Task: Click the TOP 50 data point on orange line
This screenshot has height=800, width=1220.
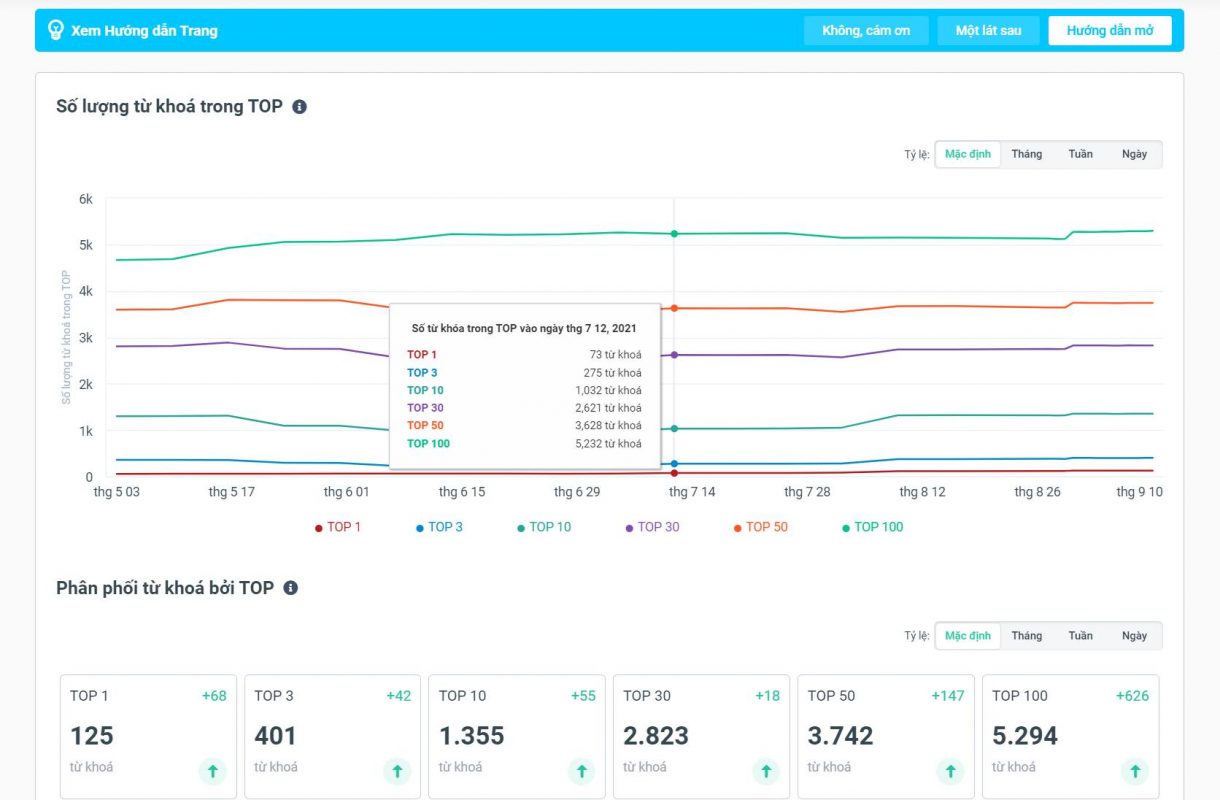Action: pos(674,308)
